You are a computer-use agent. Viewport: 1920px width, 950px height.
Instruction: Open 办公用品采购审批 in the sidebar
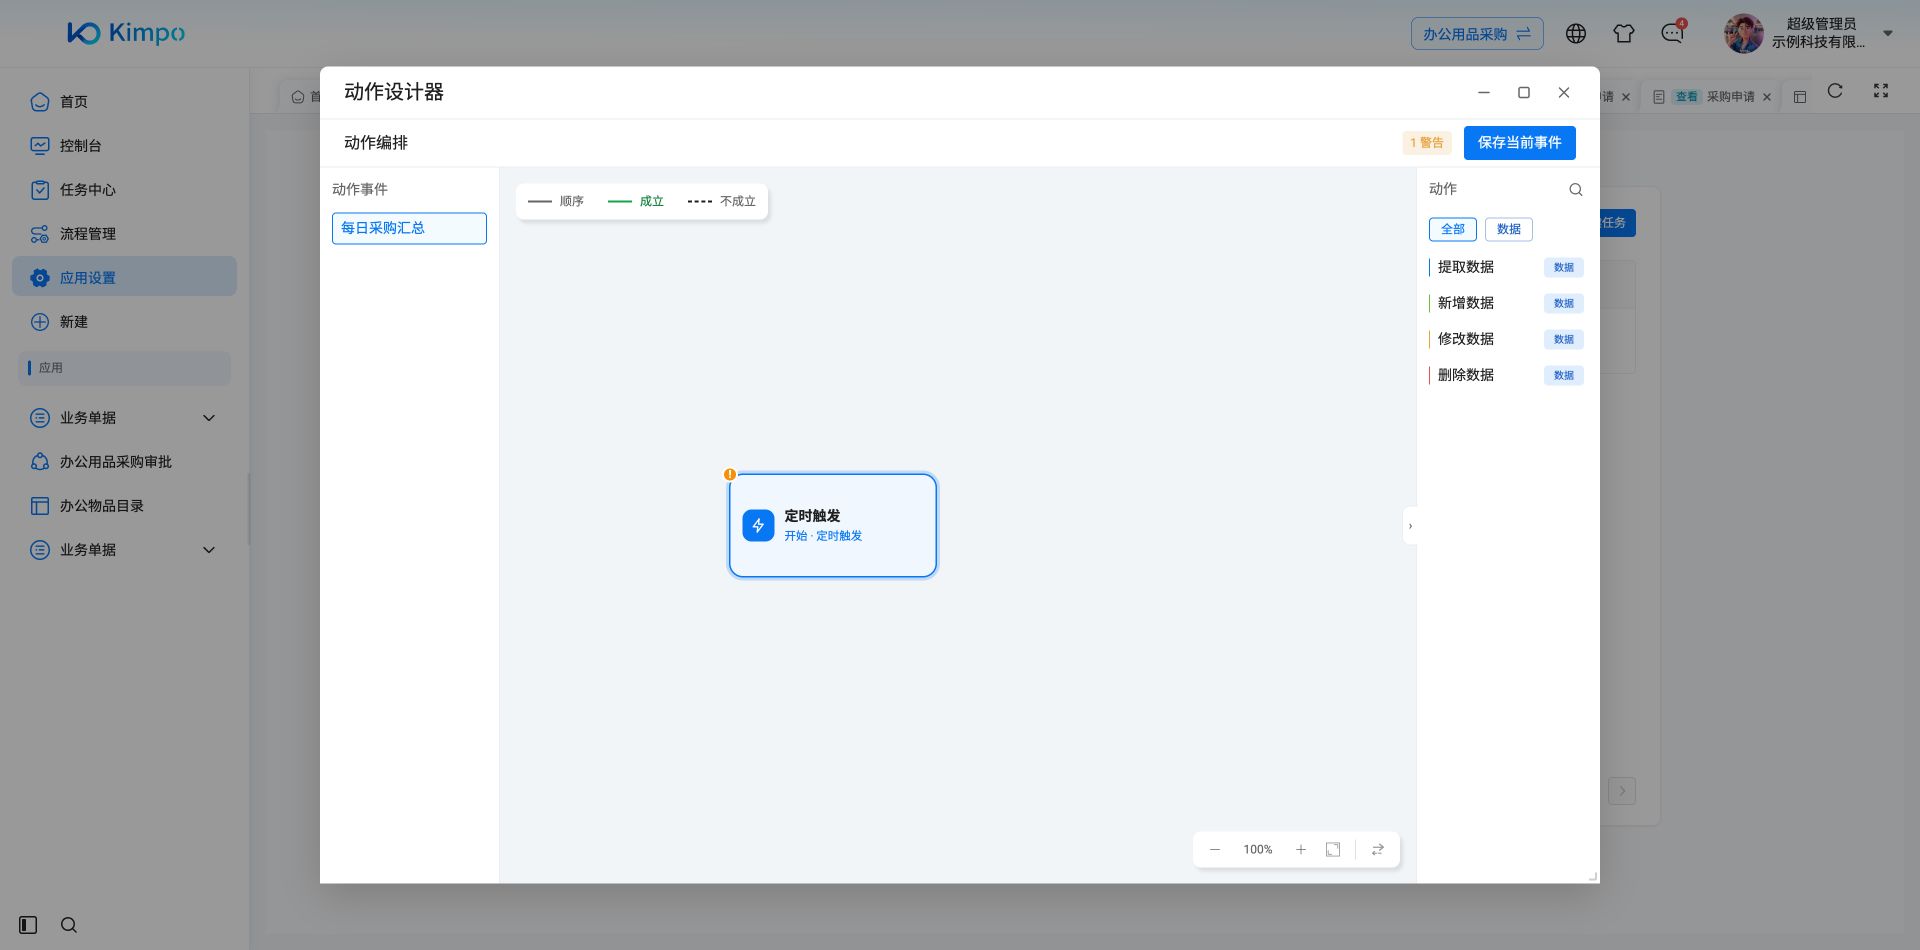(x=124, y=462)
